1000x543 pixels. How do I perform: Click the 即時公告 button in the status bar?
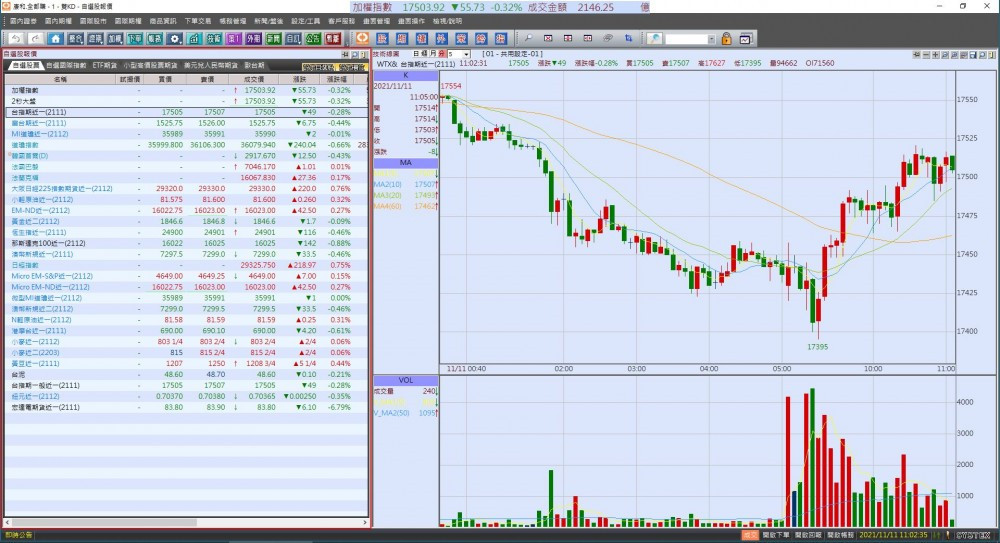point(18,535)
